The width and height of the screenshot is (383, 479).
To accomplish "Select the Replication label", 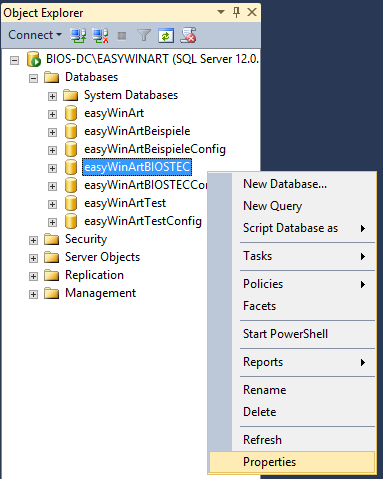I will (94, 275).
